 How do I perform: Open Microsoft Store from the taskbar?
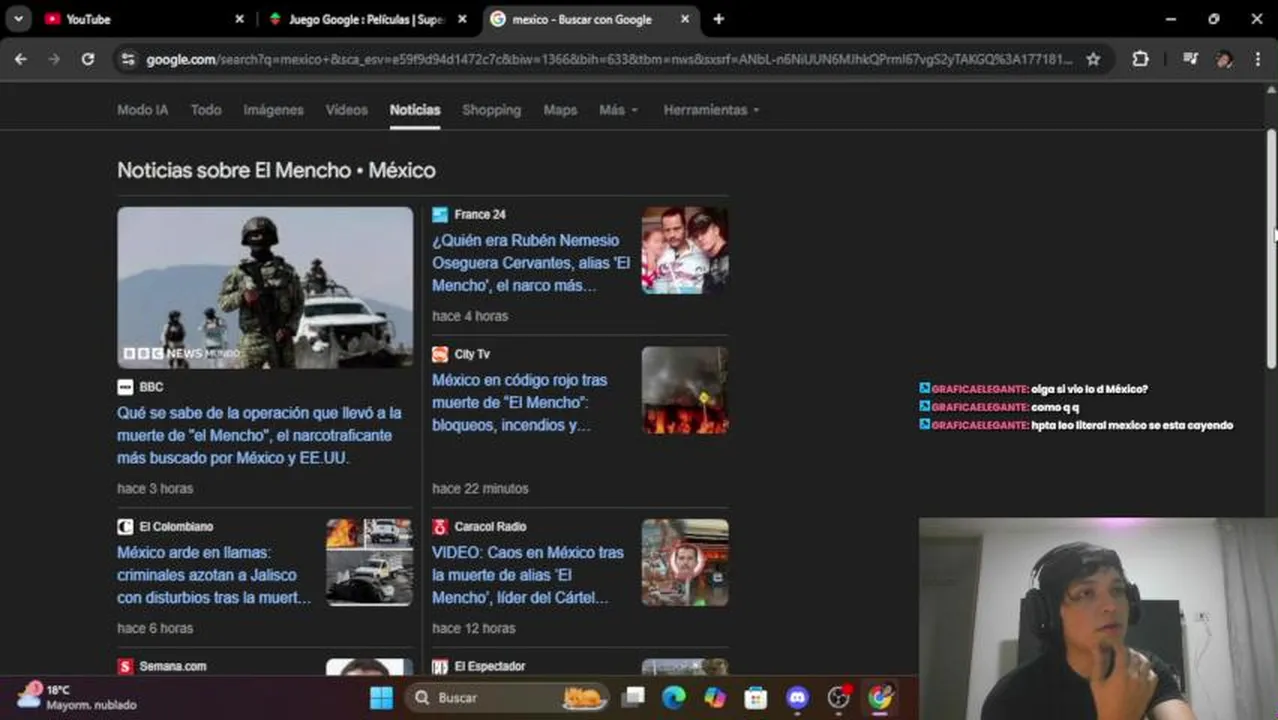coord(756,697)
